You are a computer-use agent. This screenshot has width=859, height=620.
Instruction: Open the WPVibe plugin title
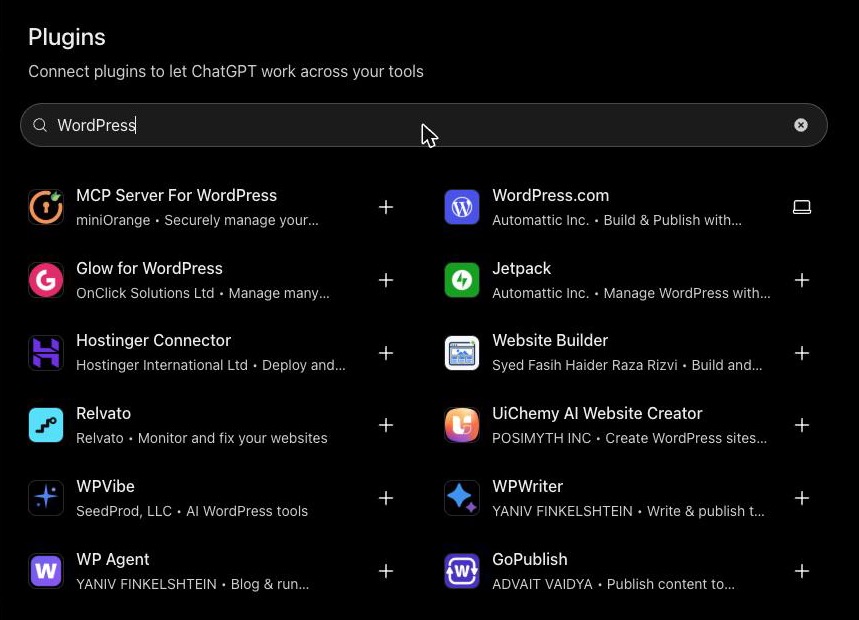[105, 486]
